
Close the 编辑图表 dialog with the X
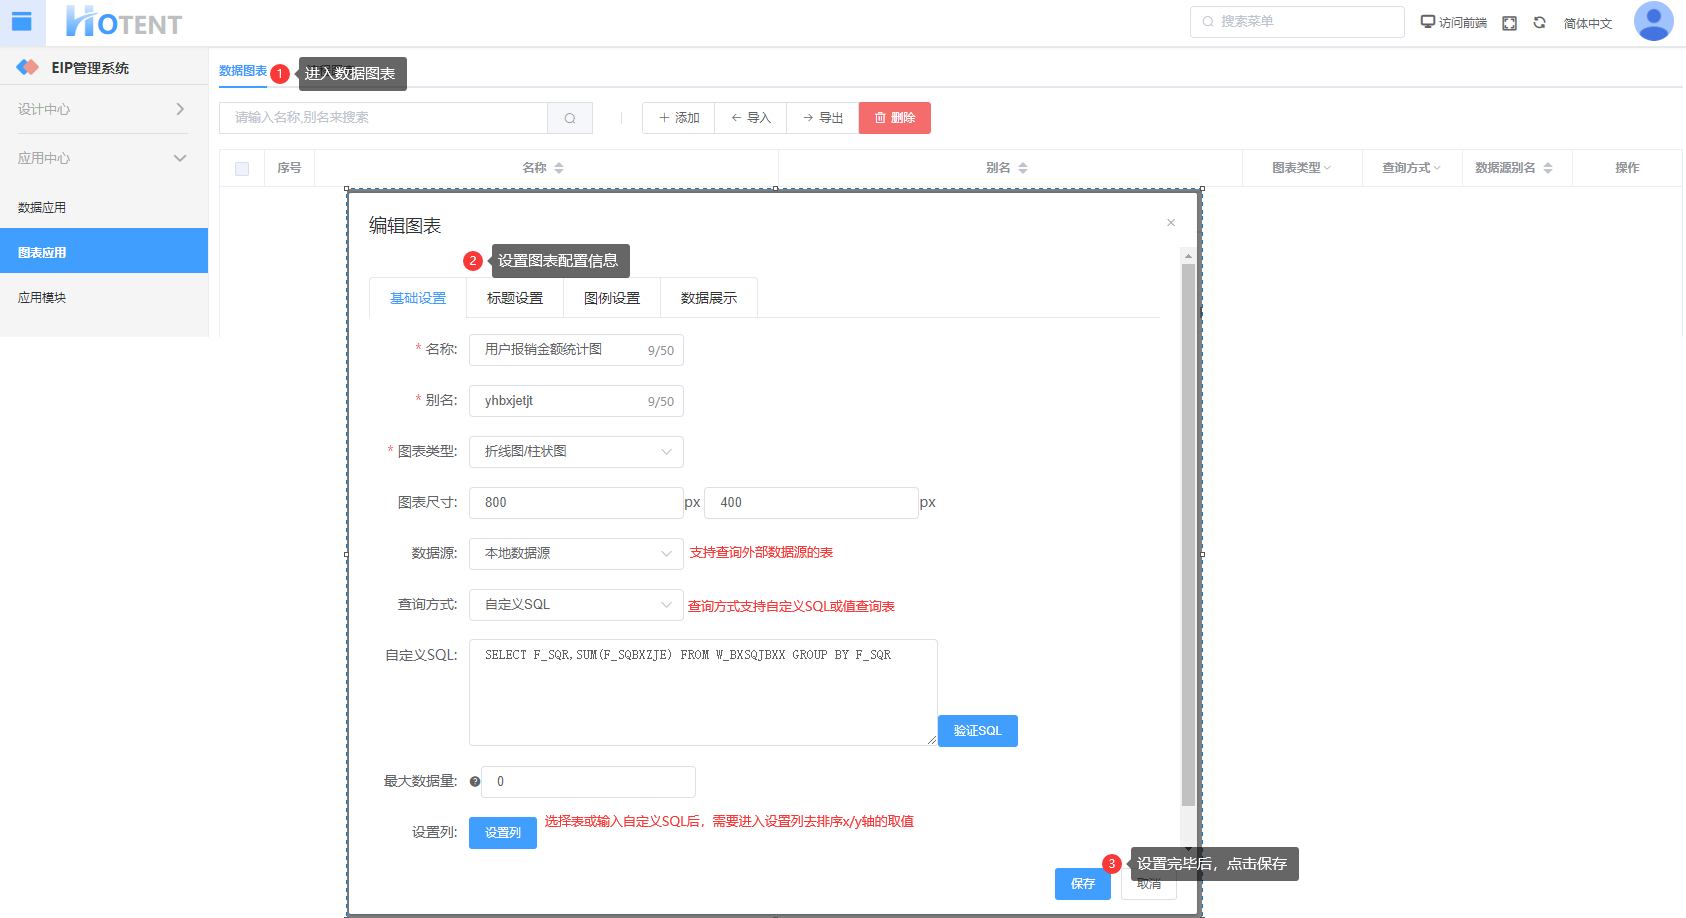pyautogui.click(x=1171, y=223)
